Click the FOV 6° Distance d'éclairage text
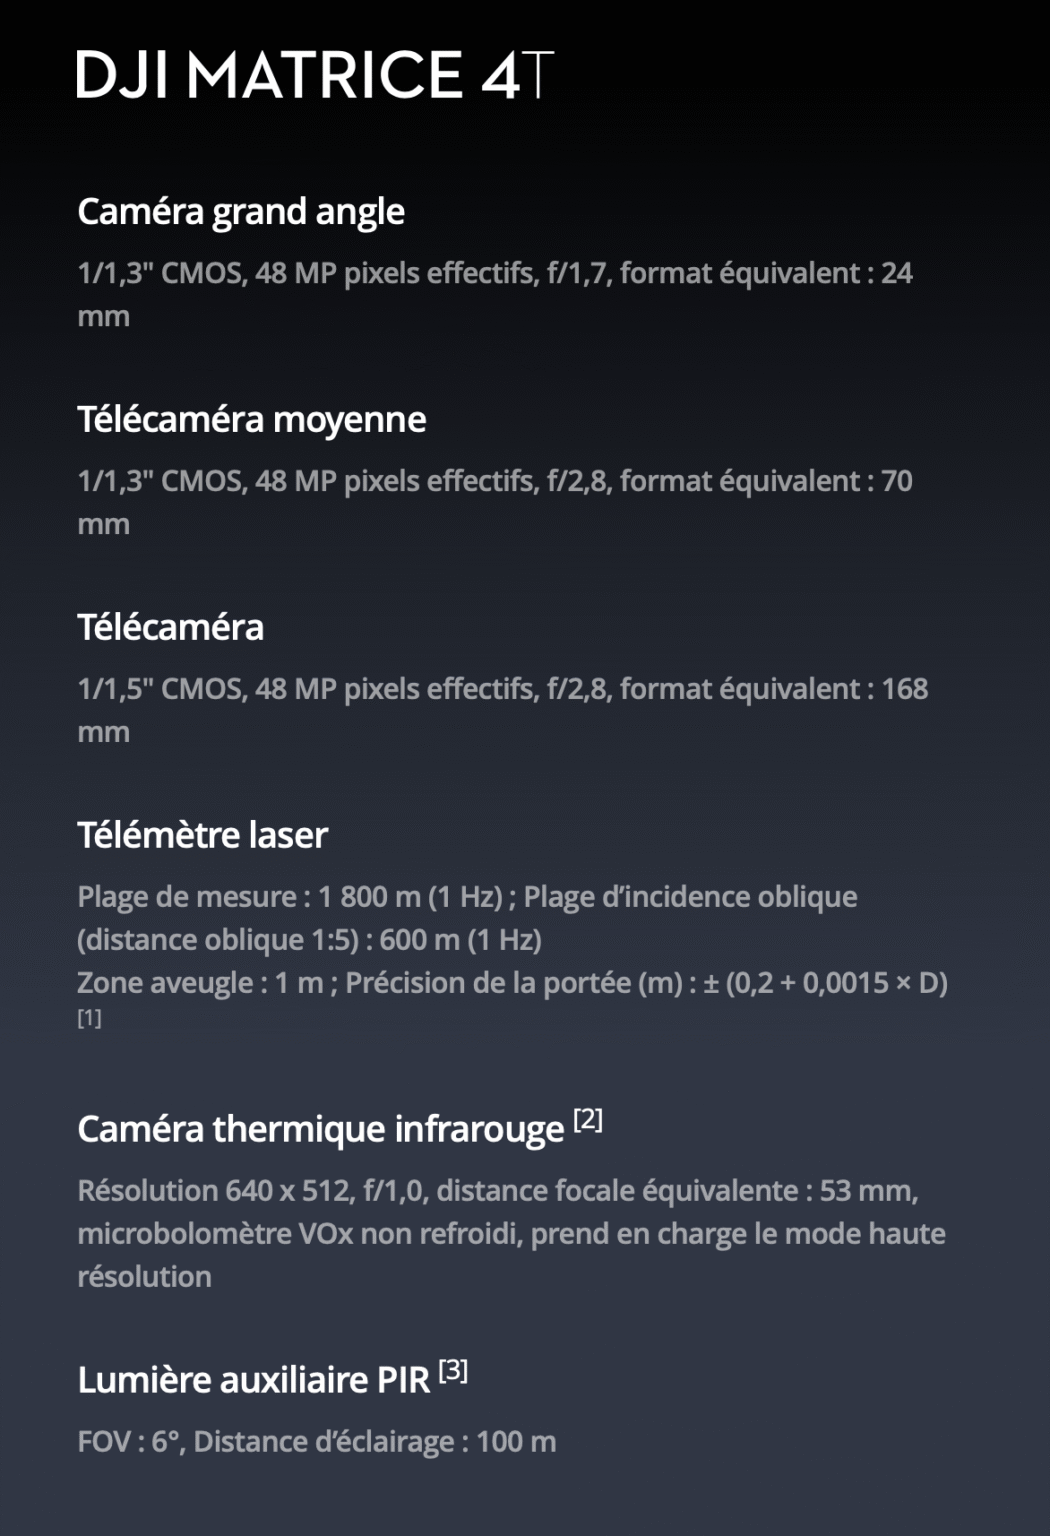This screenshot has height=1536, width=1050. click(x=316, y=1442)
